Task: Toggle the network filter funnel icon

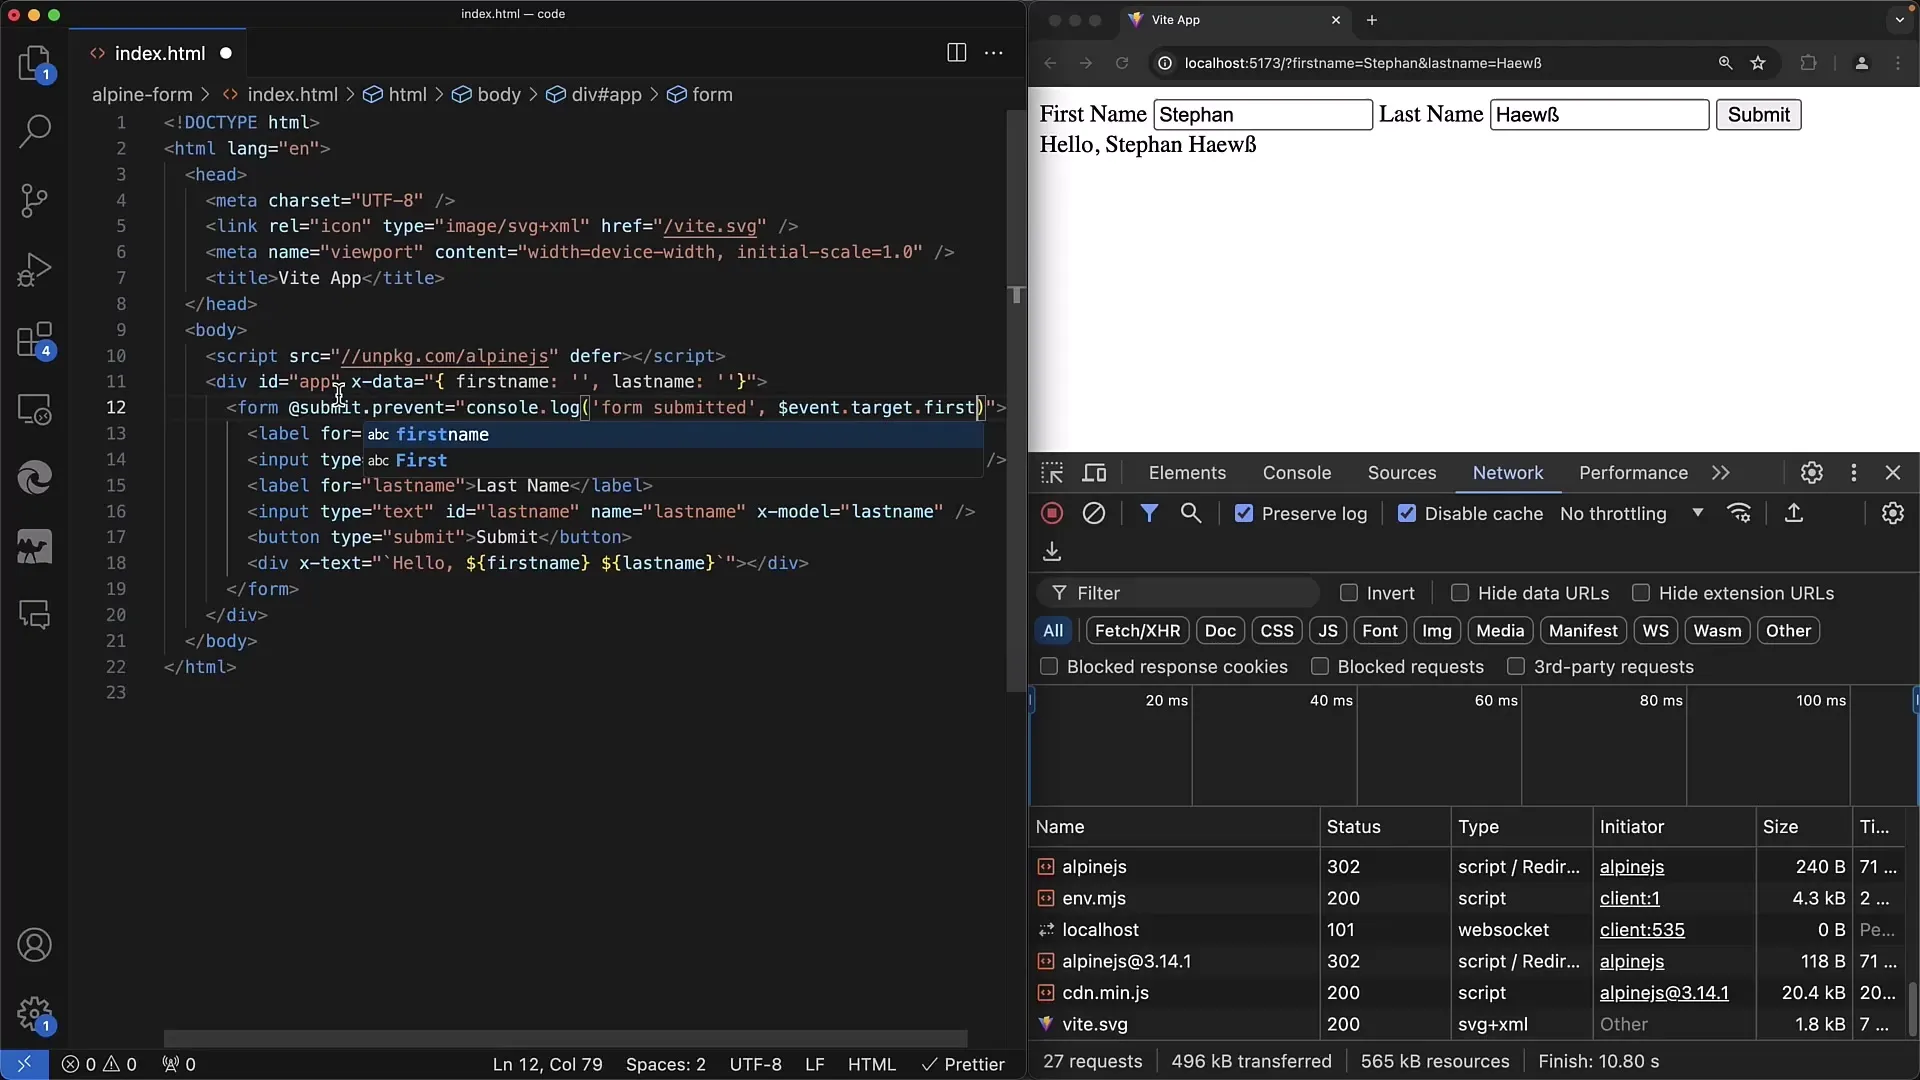Action: [x=1149, y=513]
